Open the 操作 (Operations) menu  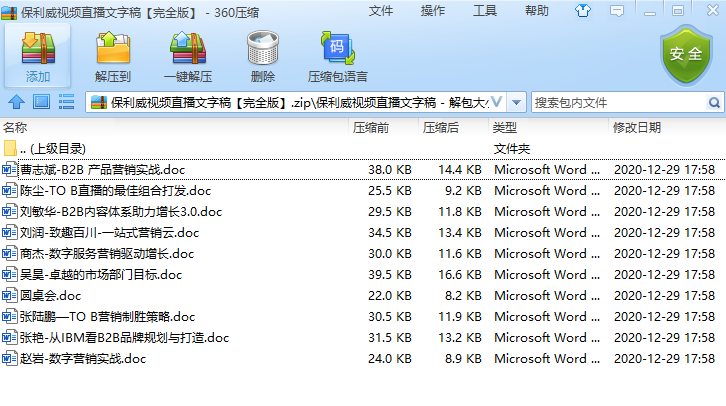tap(433, 10)
